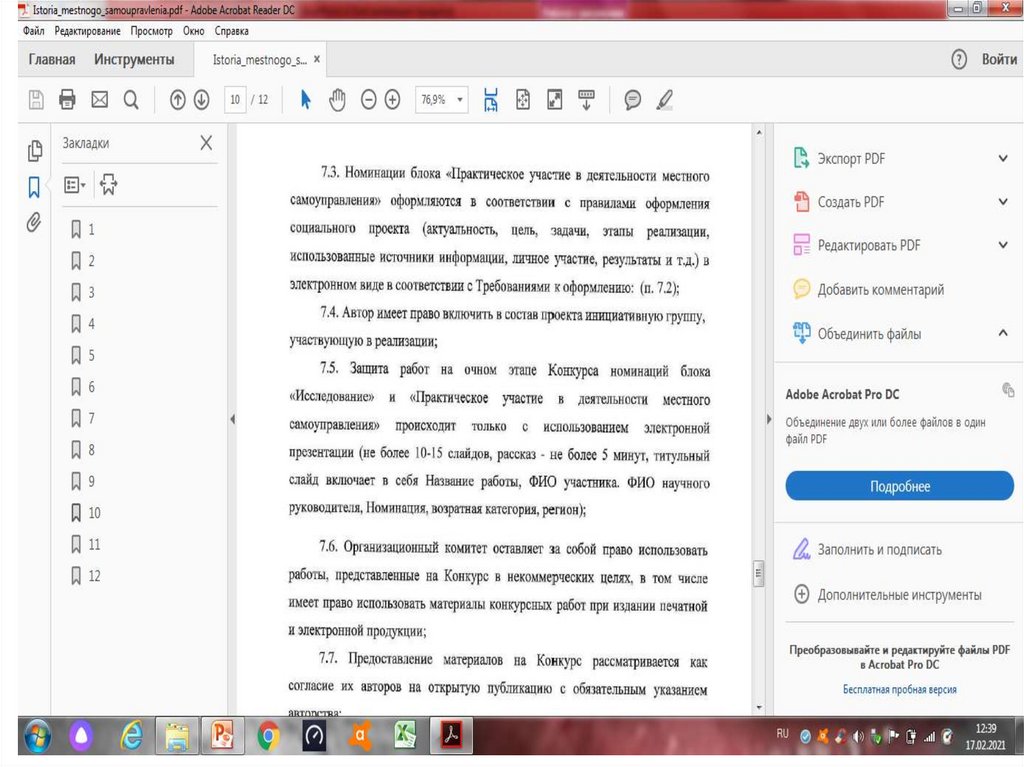Go to previous page arrow
The image size is (1024, 767).
pyautogui.click(x=178, y=99)
